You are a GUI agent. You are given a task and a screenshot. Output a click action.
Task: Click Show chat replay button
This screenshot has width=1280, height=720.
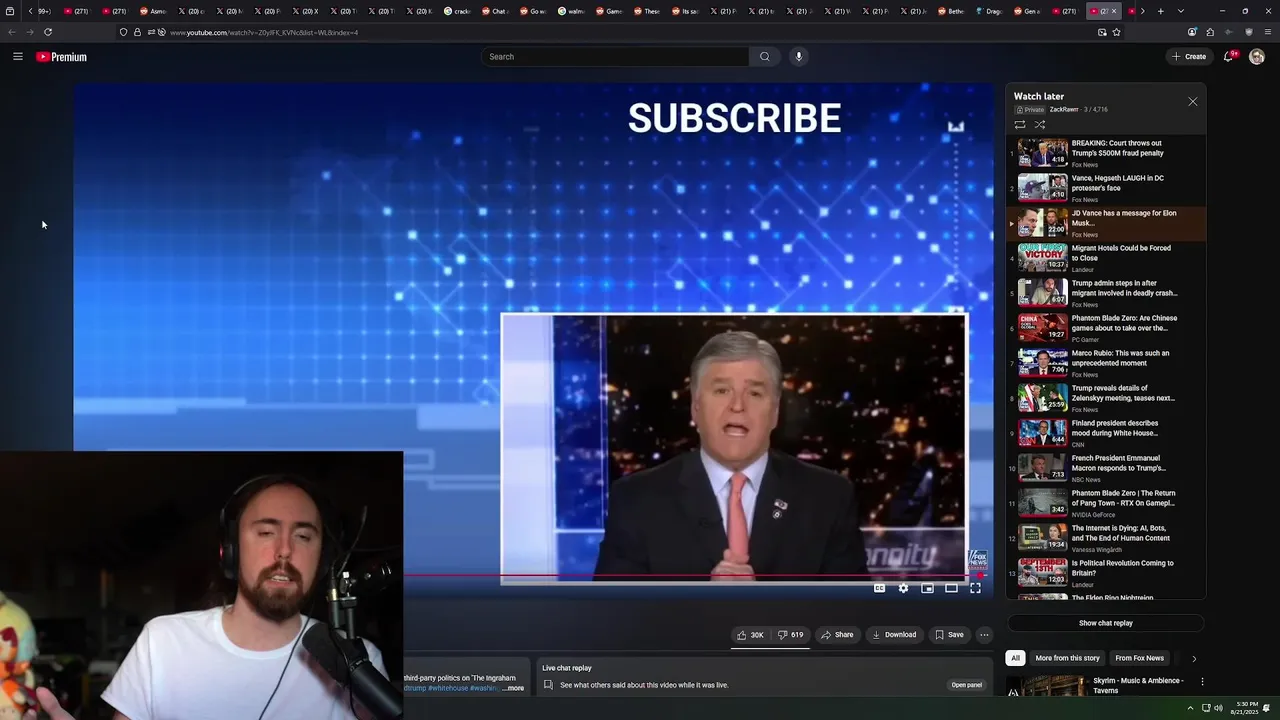(x=1105, y=623)
